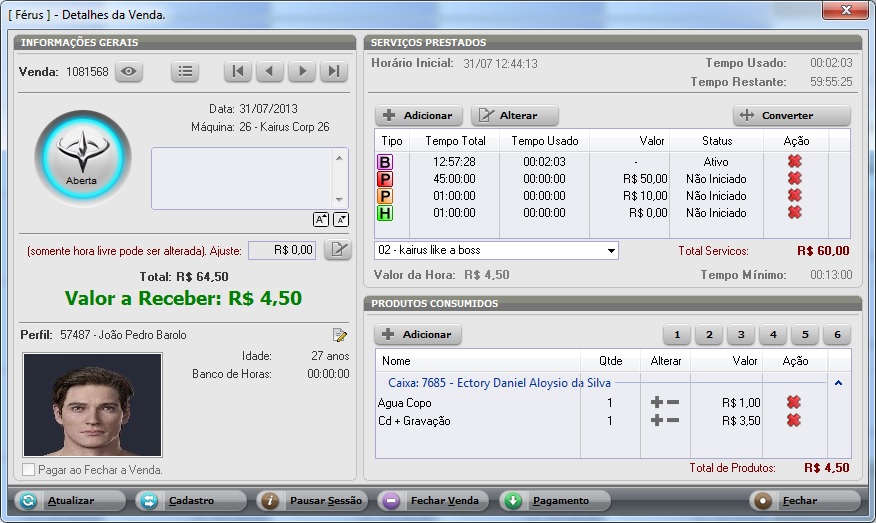Viewport: 876px width, 523px height.
Task: Click the green H type icon
Action: (385, 213)
